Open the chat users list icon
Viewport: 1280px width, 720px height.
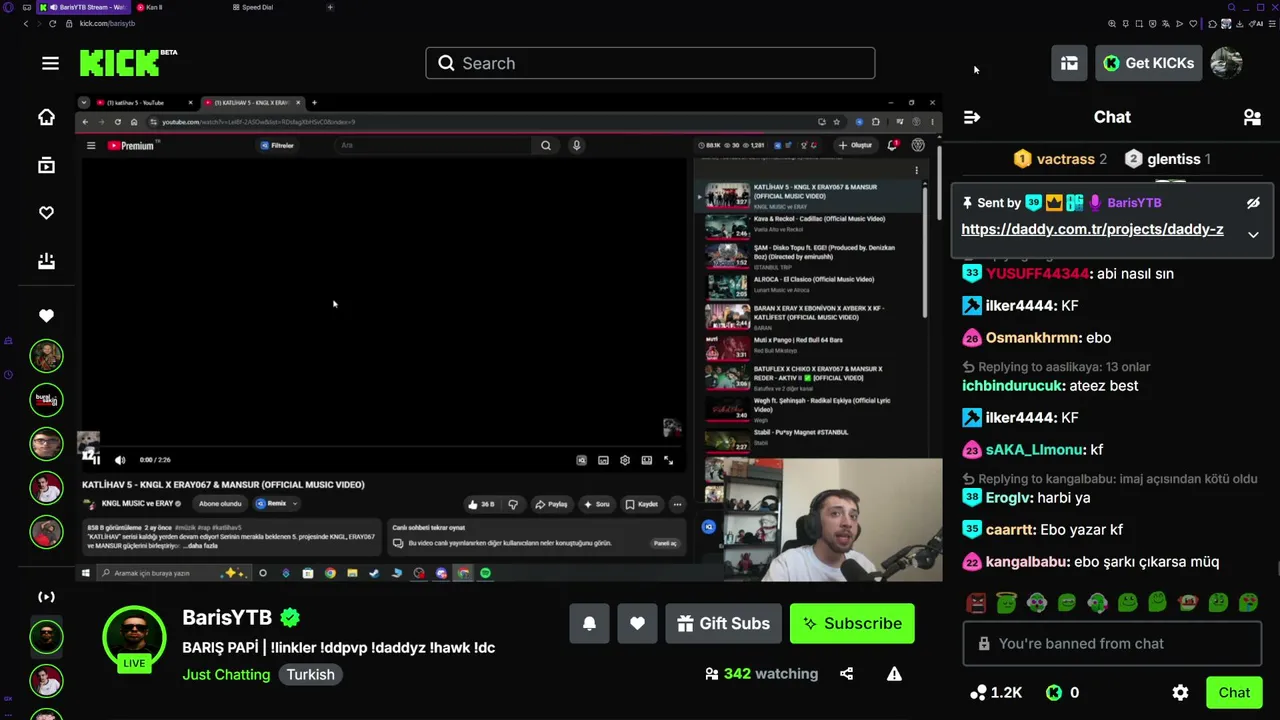[x=1252, y=117]
